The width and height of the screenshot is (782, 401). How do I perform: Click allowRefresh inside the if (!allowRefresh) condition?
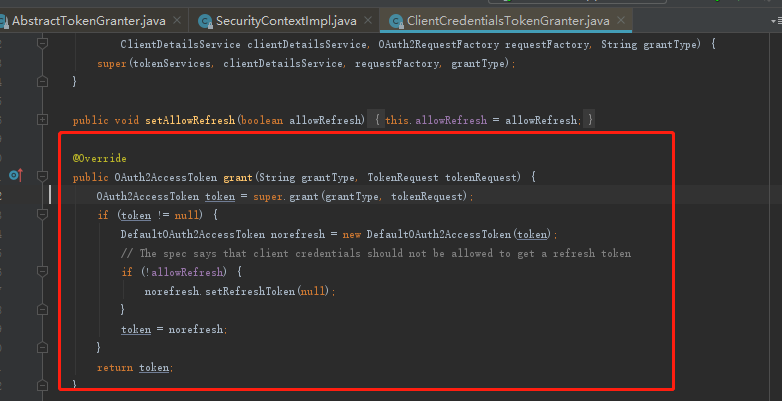tap(187, 272)
